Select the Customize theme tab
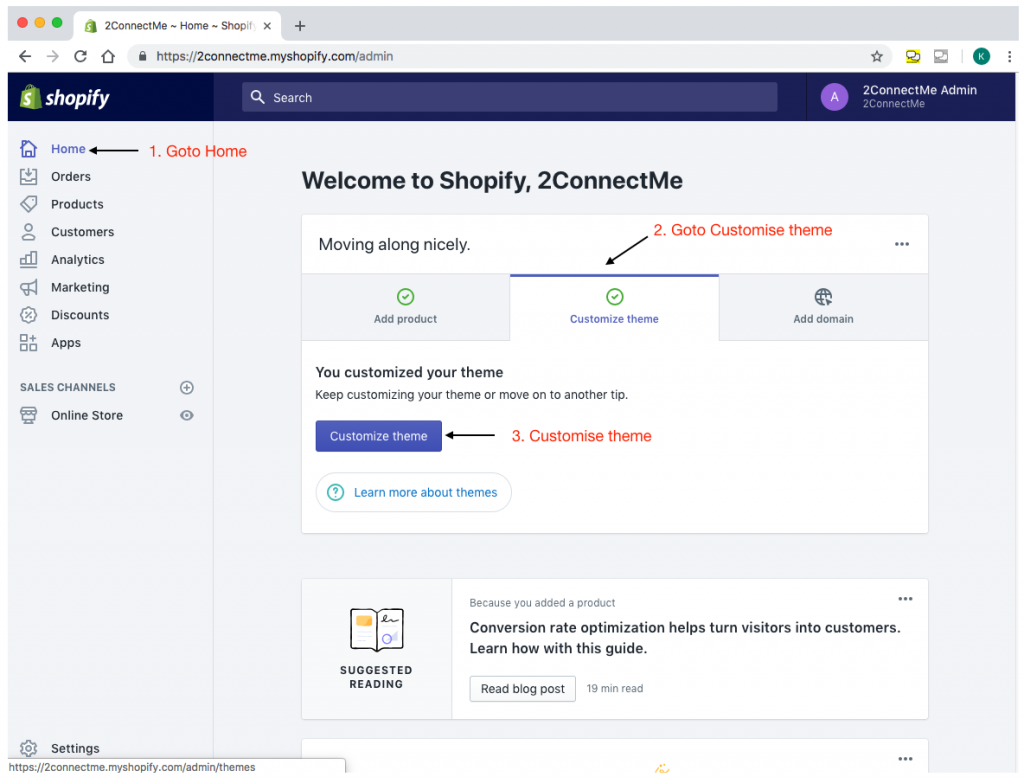 [x=615, y=307]
